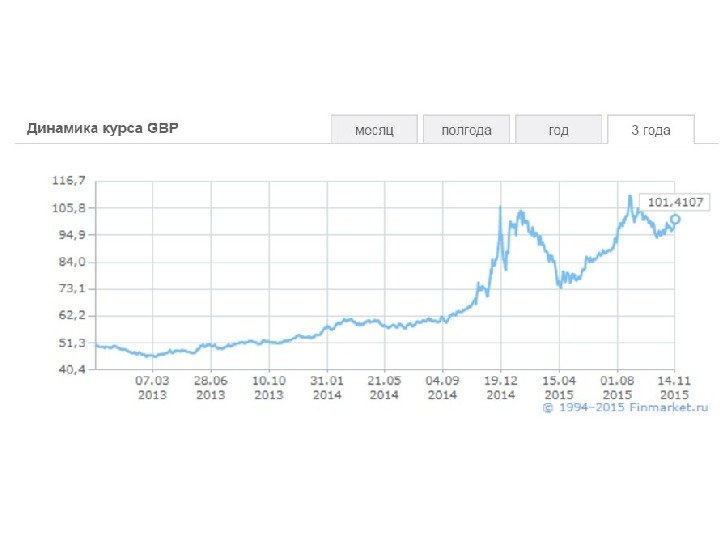Switch to the месяц period tab
The width and height of the screenshot is (720, 540).
tap(374, 130)
